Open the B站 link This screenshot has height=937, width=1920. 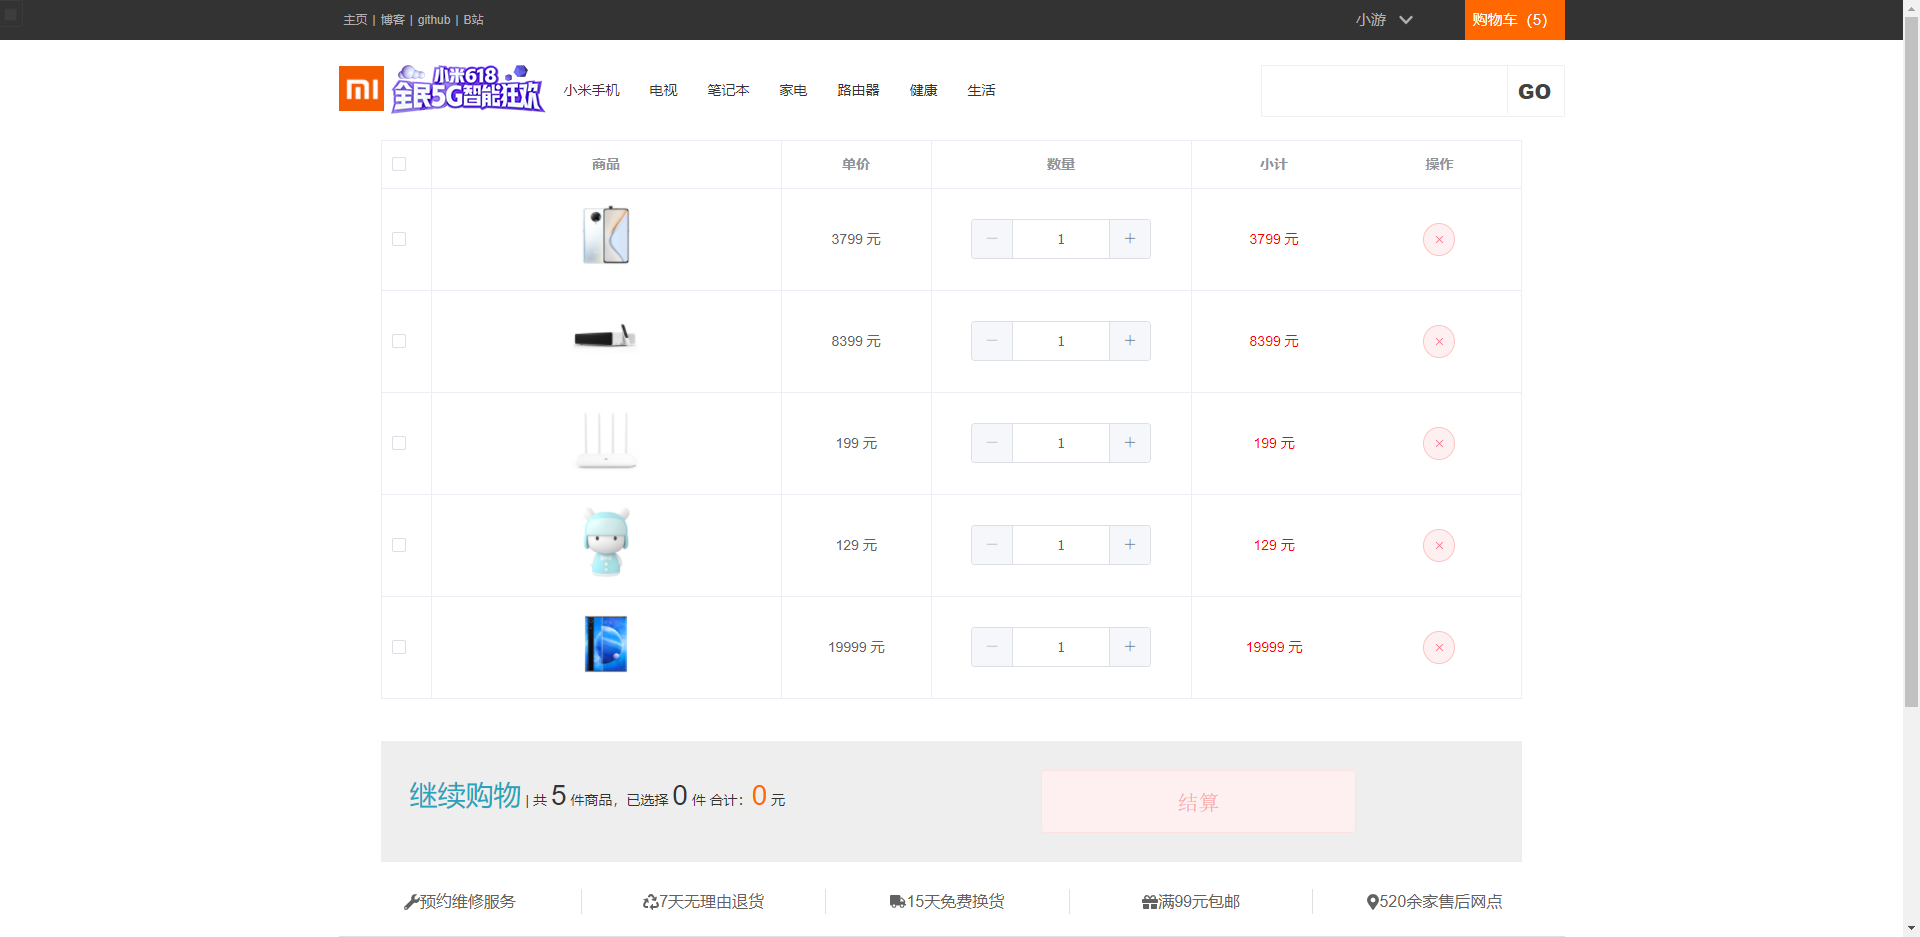click(x=473, y=20)
